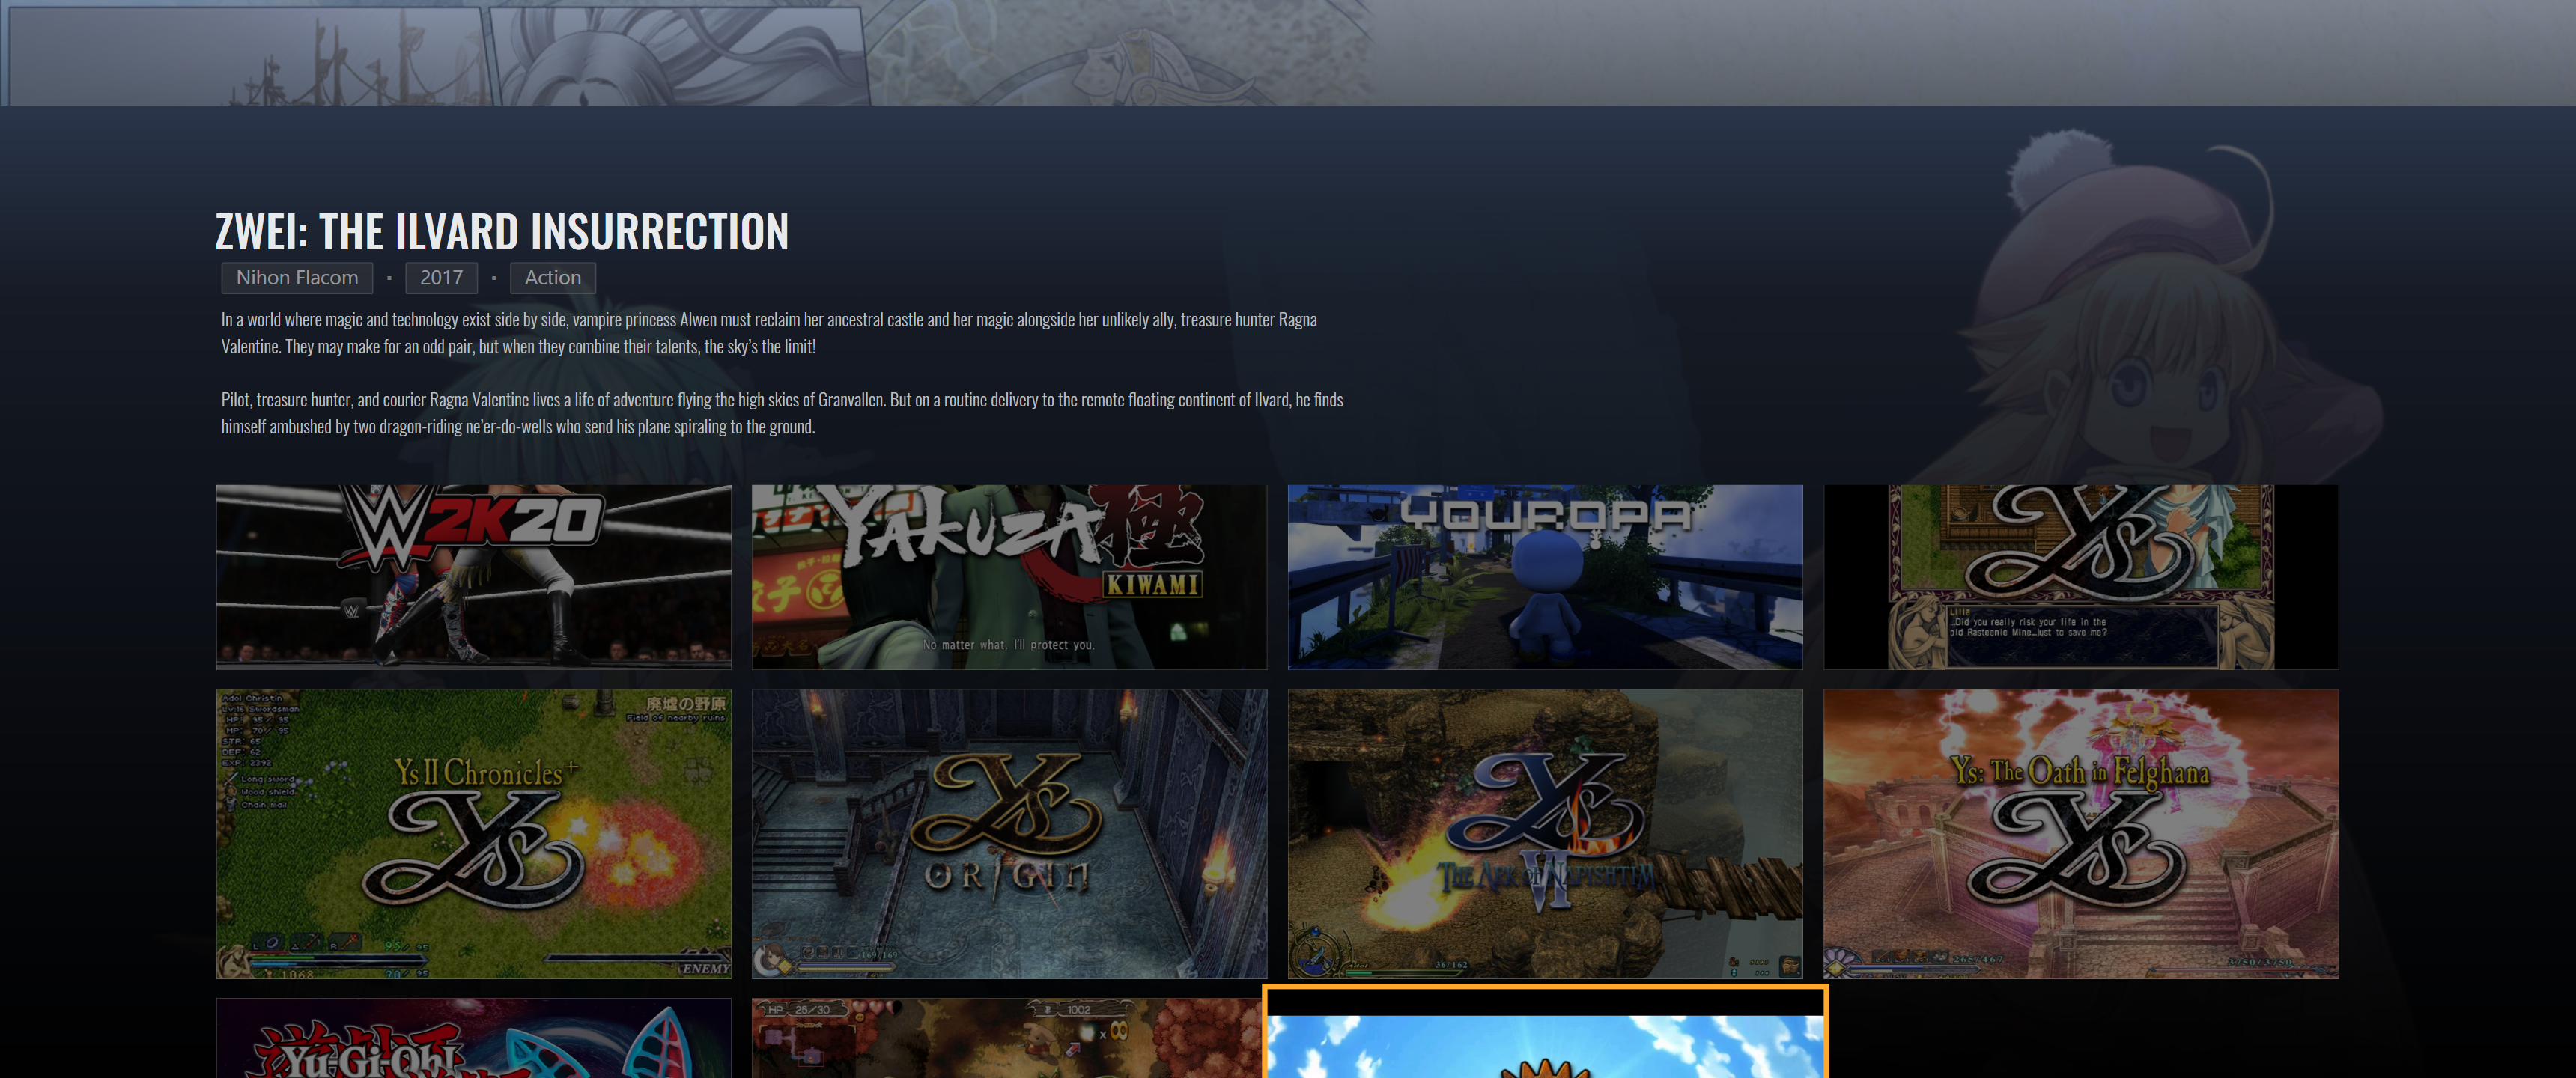Open Ys VI The Ark of Napishtim tile

1545,833
